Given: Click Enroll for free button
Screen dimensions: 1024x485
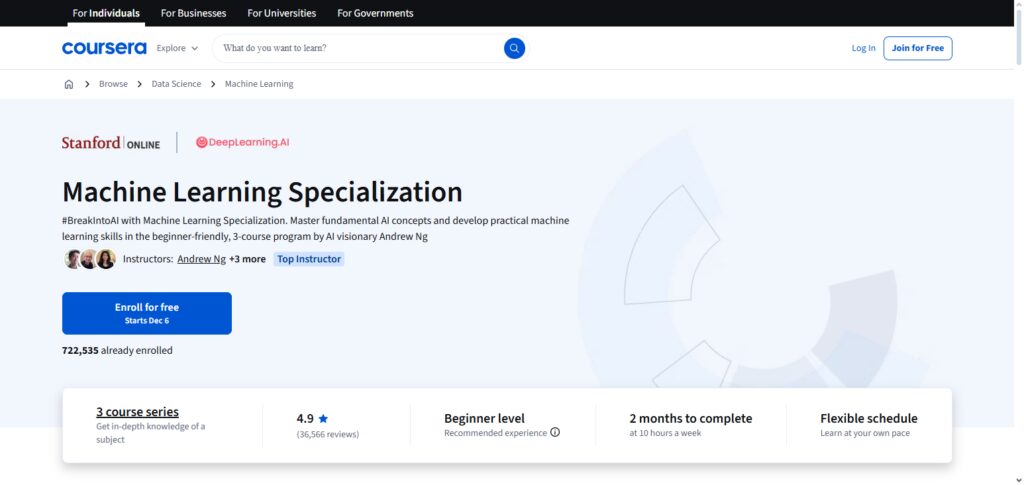Looking at the screenshot, I should (x=147, y=313).
